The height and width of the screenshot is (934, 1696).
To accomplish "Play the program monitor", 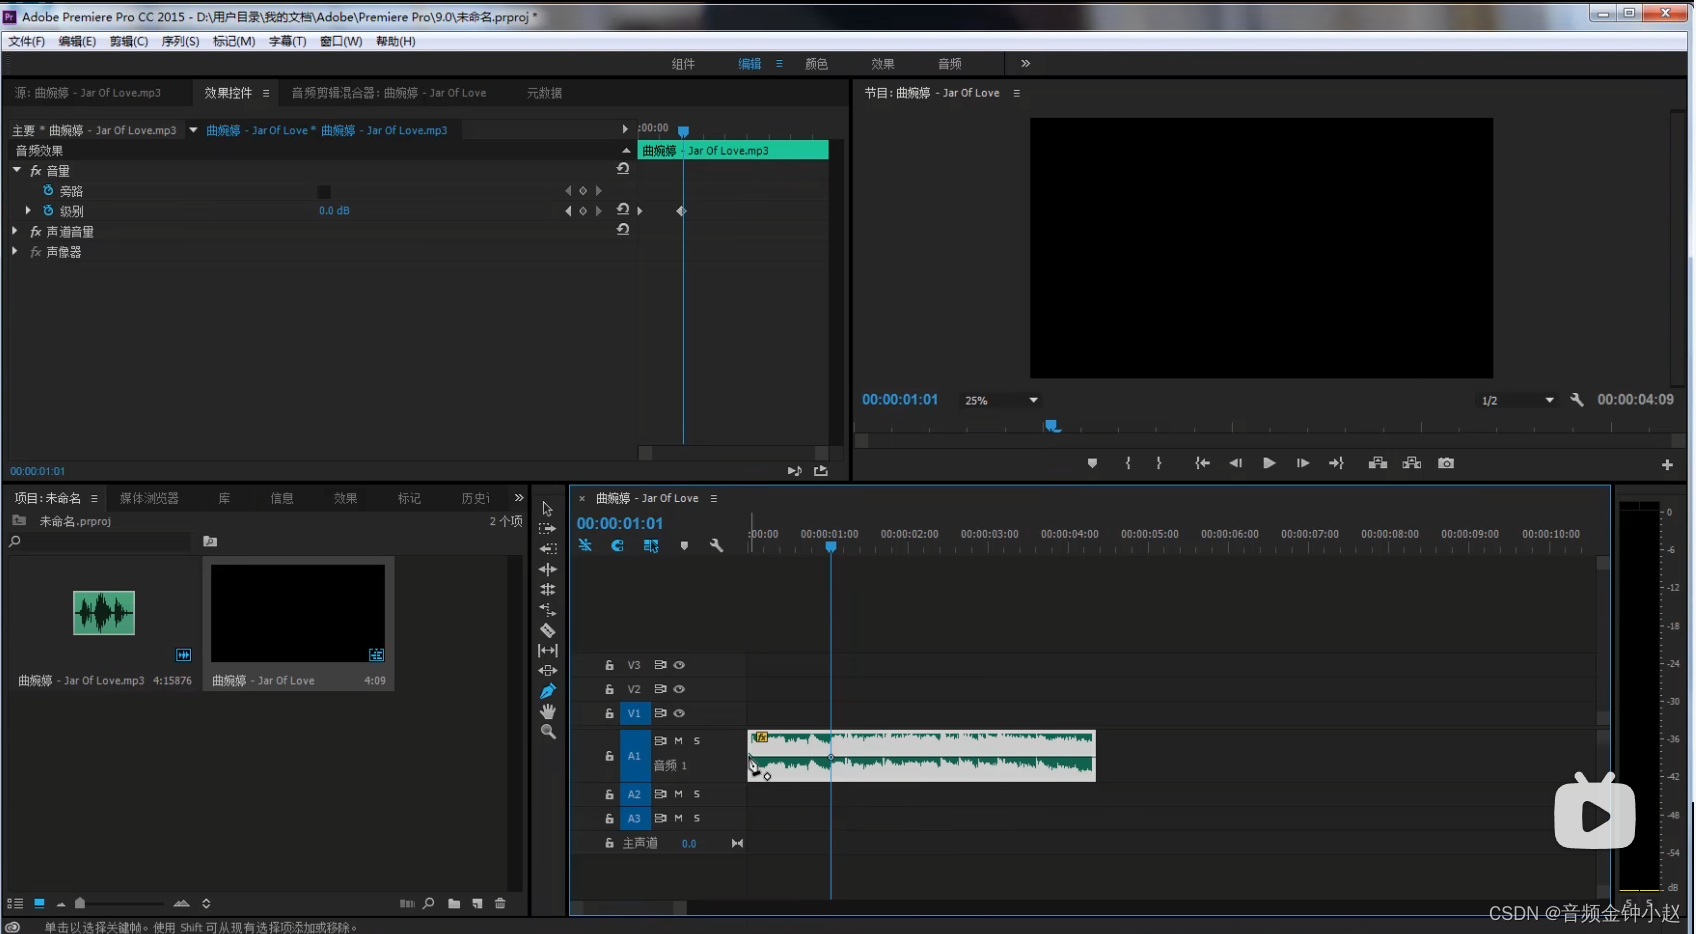I will [1269, 463].
